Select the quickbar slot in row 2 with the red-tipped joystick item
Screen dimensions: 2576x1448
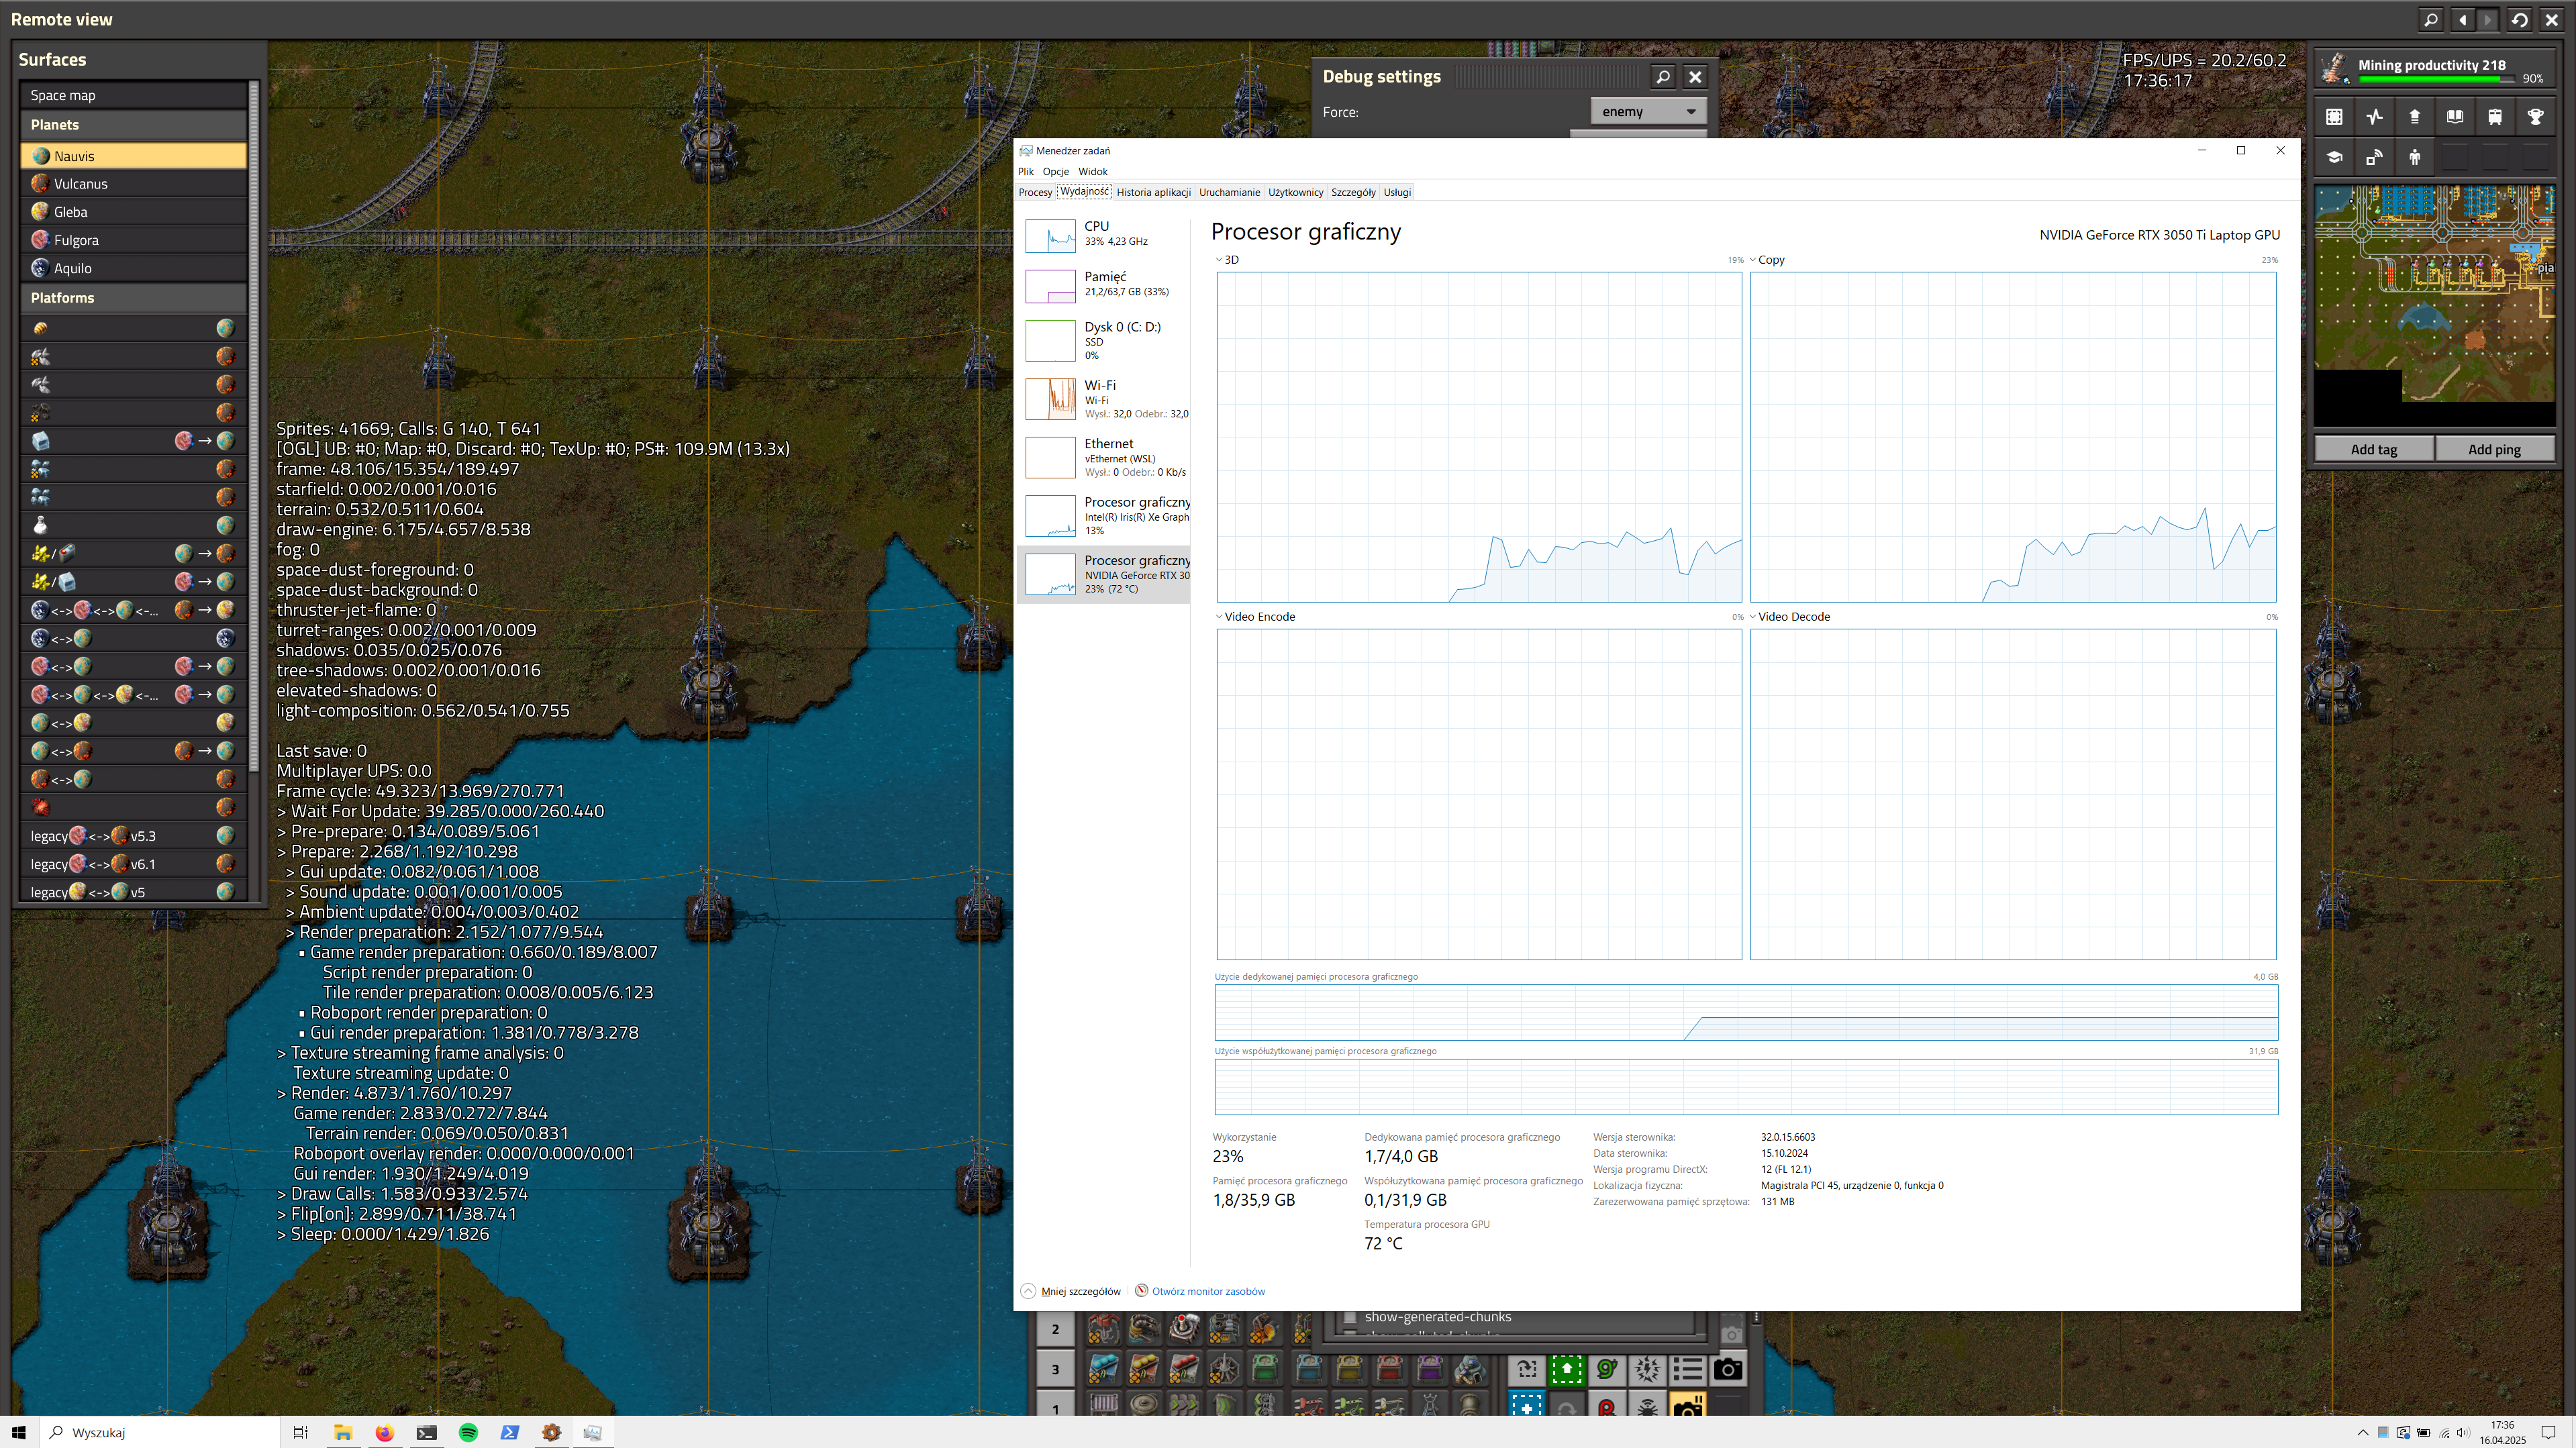tap(1184, 1329)
